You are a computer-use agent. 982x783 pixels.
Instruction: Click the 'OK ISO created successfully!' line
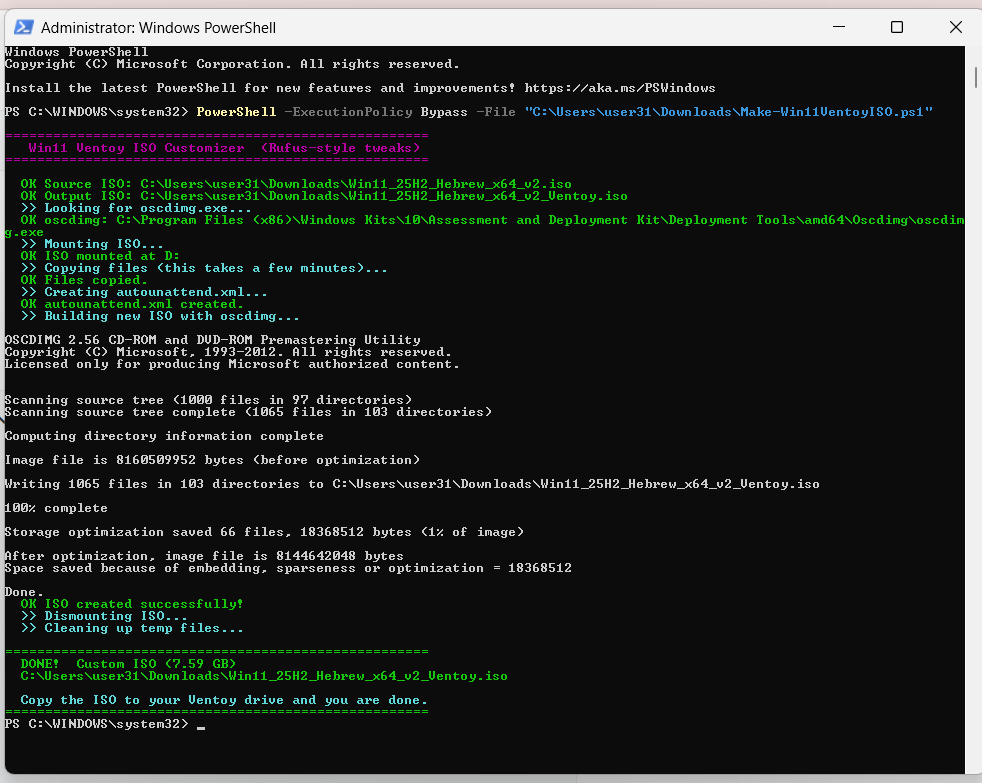click(x=132, y=604)
